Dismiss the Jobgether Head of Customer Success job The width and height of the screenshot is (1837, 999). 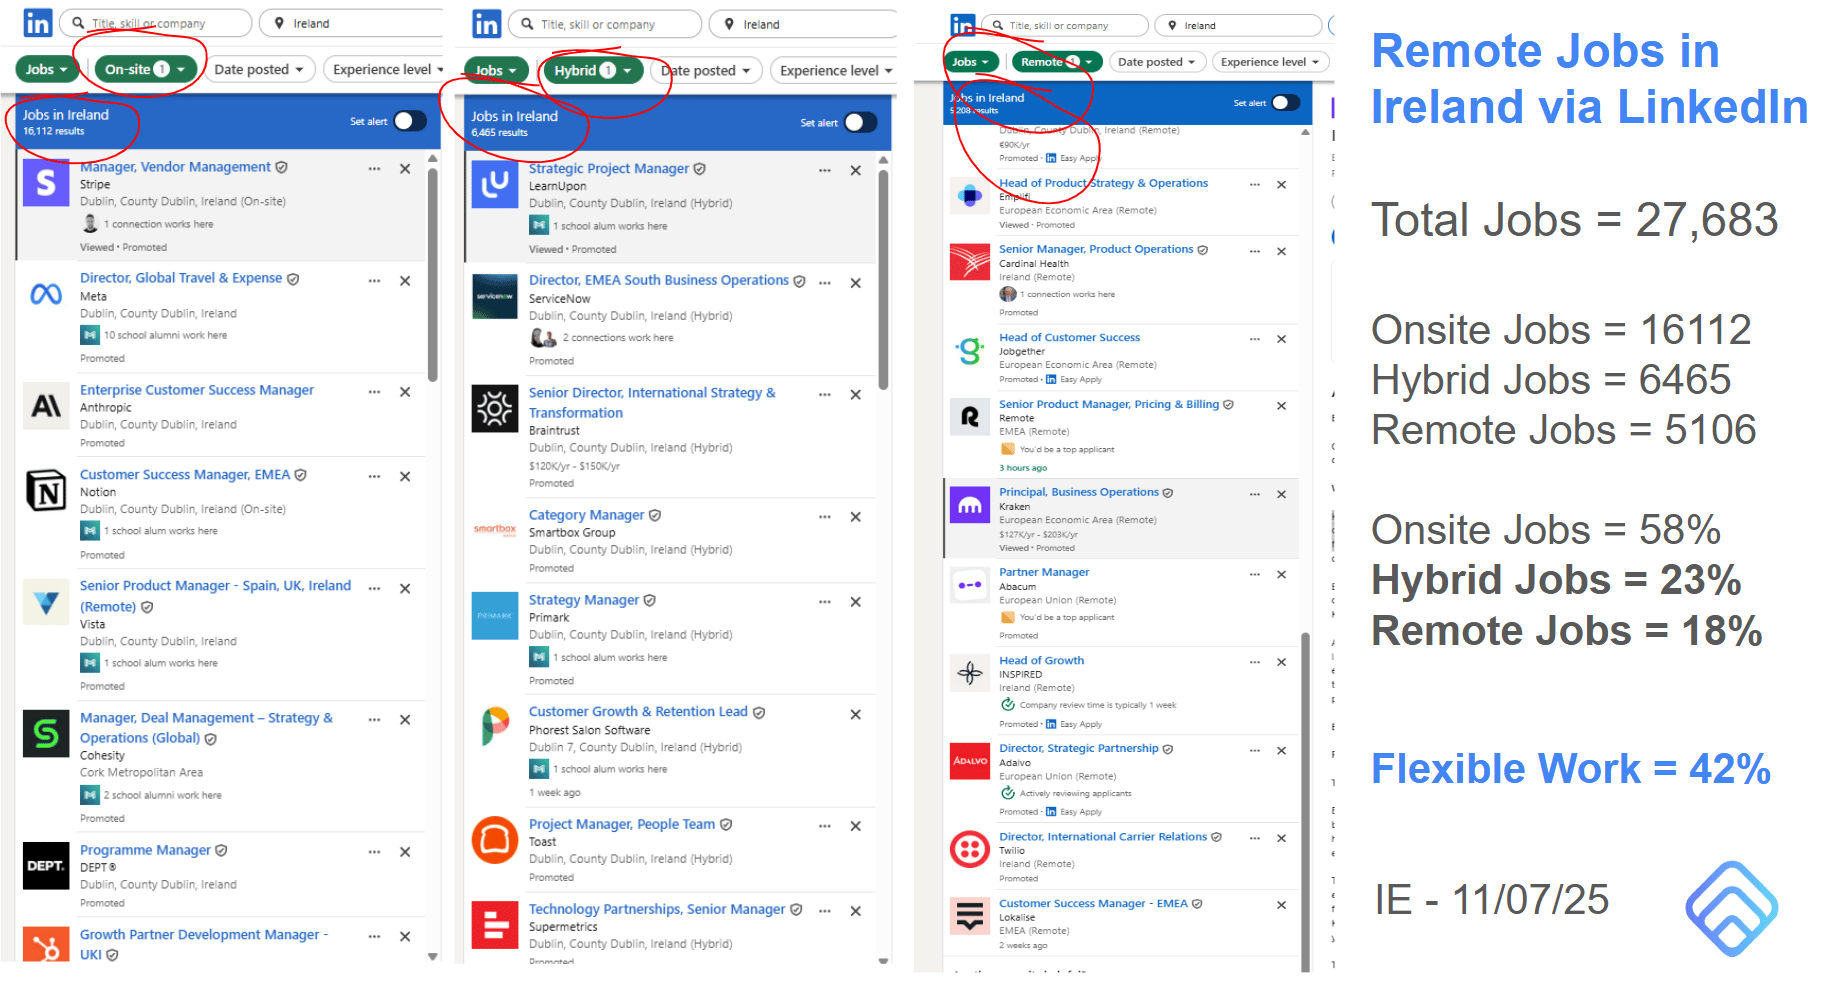(x=1281, y=339)
